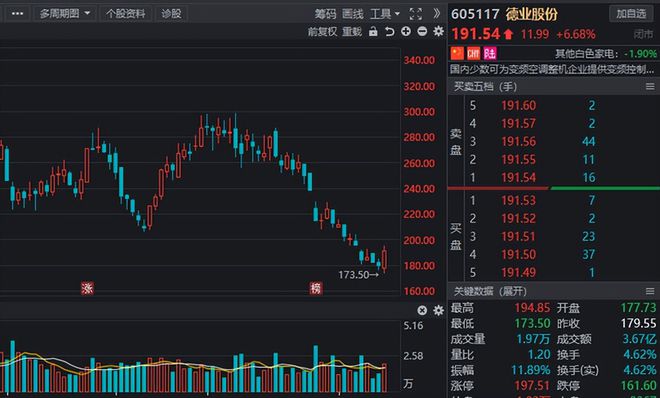The width and height of the screenshot is (660, 398).
Task: Click the three-dots more button
Action: pyautogui.click(x=17, y=14)
